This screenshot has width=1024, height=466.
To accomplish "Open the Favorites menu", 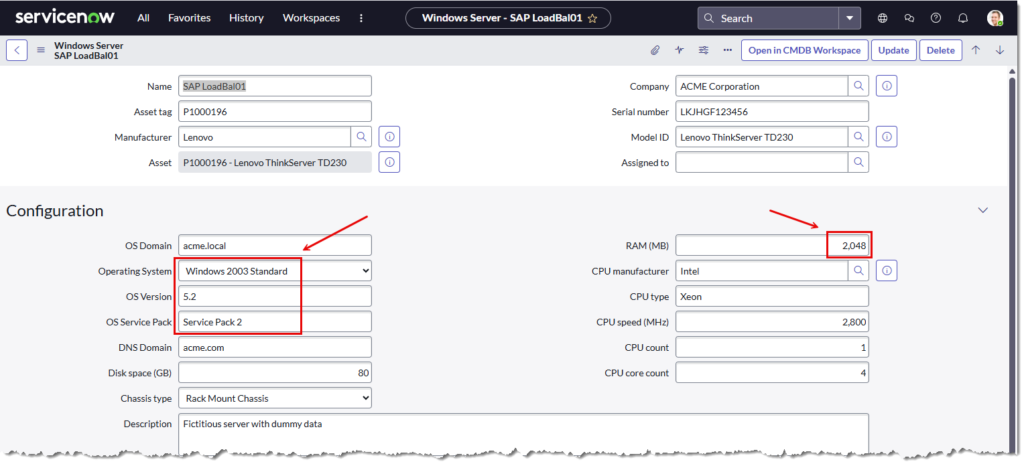I will [189, 18].
